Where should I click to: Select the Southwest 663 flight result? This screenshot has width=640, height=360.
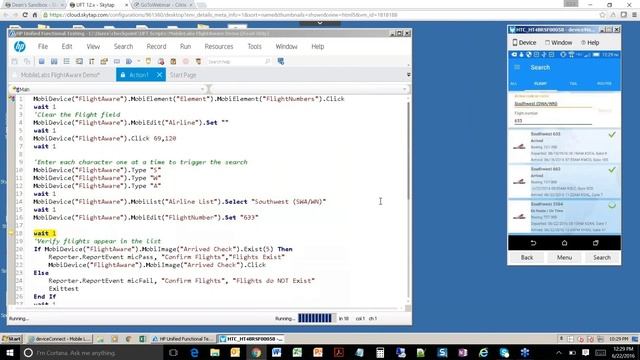[564, 182]
